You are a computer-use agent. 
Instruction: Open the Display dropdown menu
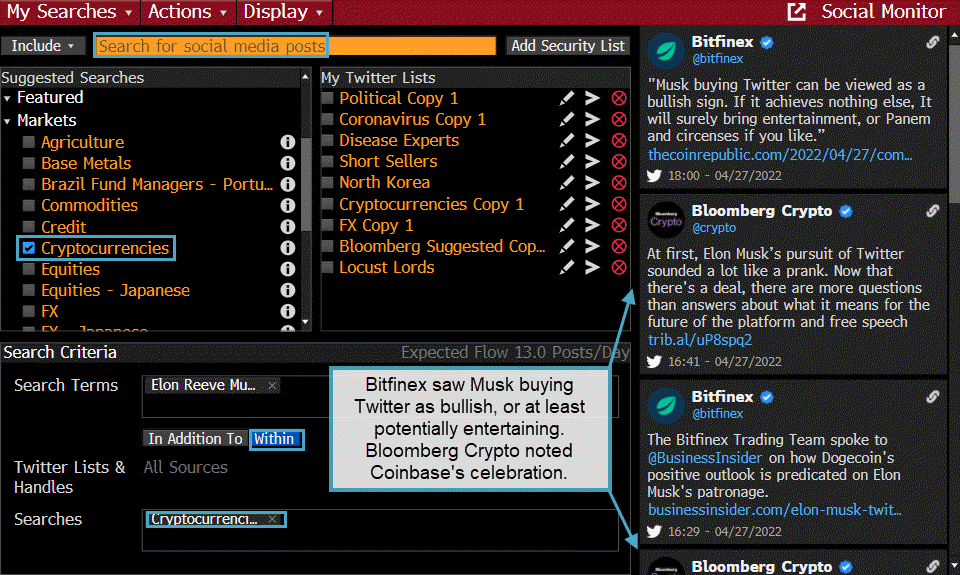(283, 12)
